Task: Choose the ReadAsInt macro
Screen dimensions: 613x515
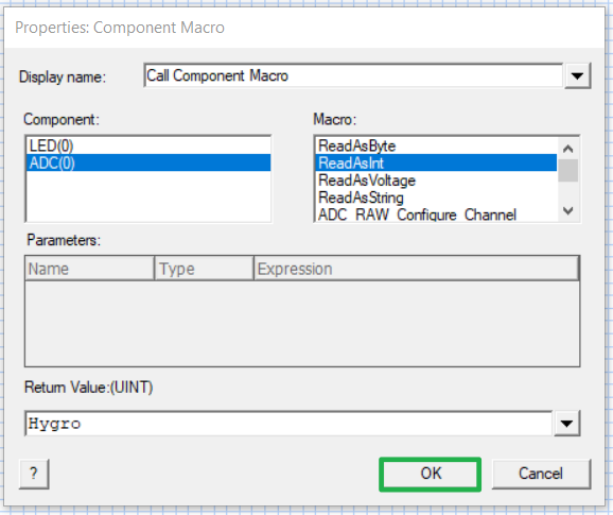Action: tap(353, 163)
